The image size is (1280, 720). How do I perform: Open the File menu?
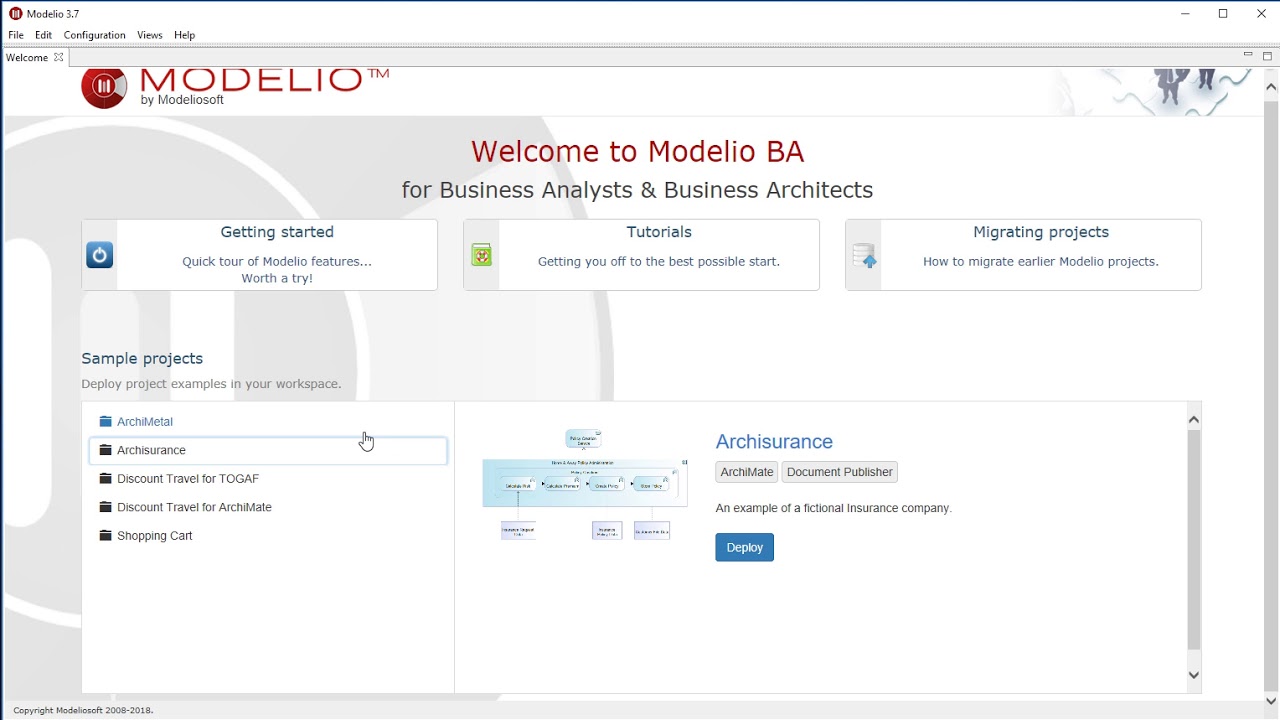click(x=16, y=35)
